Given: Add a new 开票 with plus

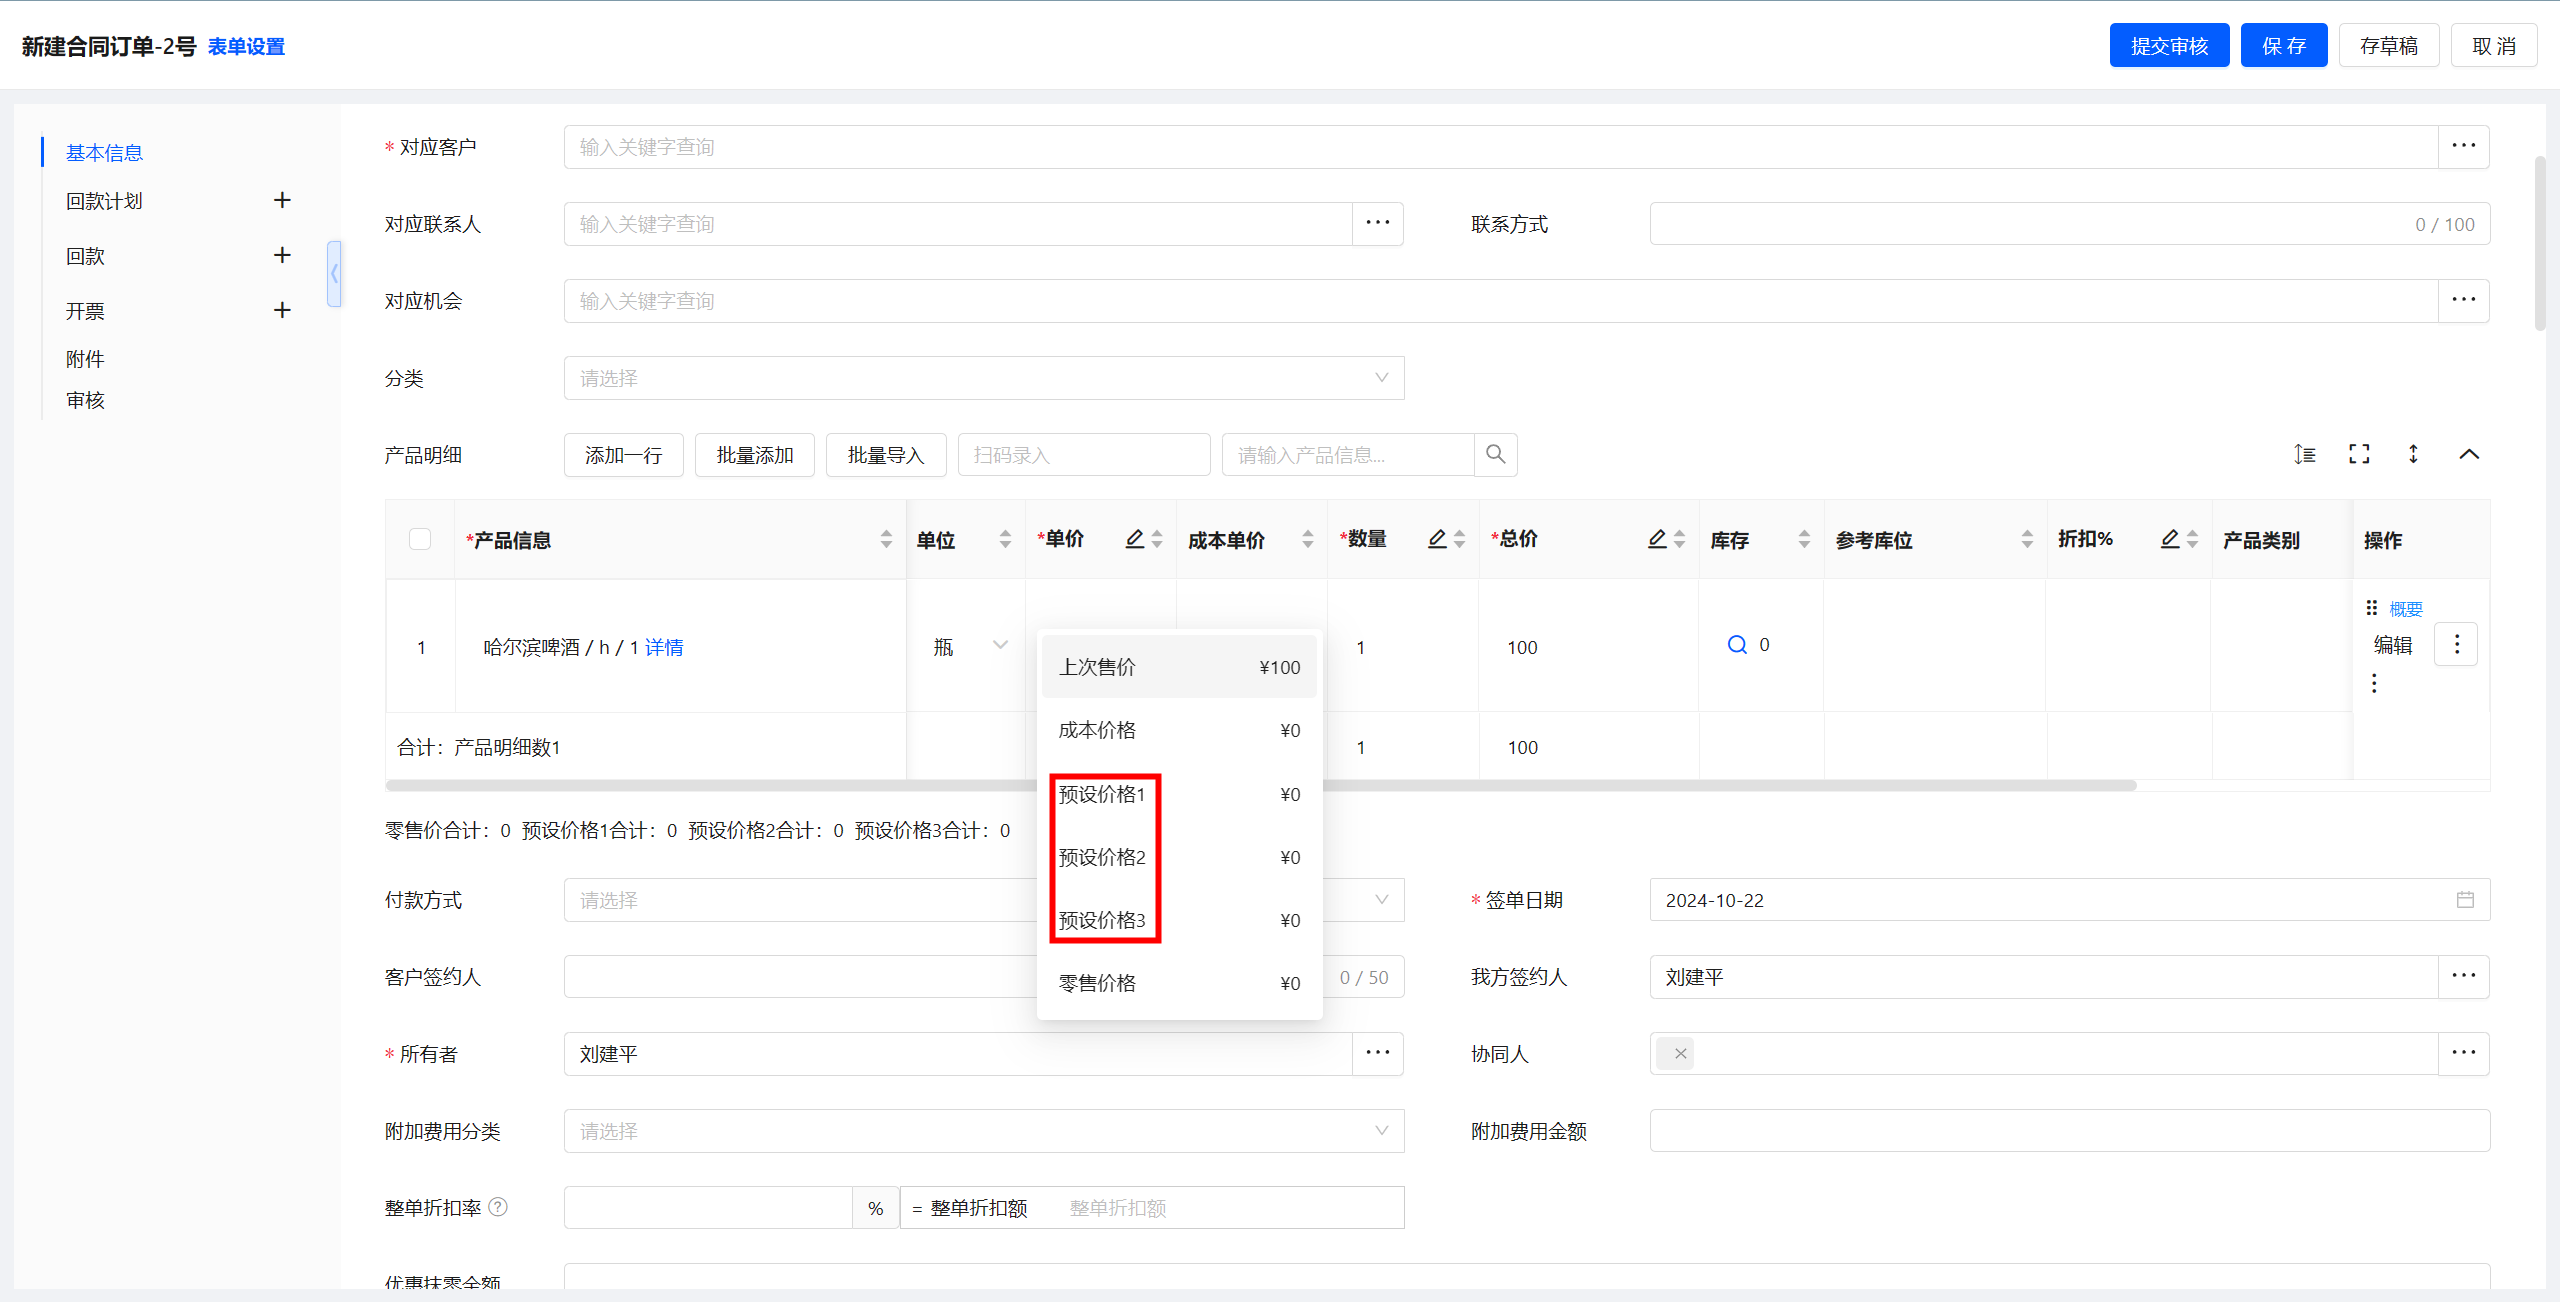Looking at the screenshot, I should pos(282,310).
